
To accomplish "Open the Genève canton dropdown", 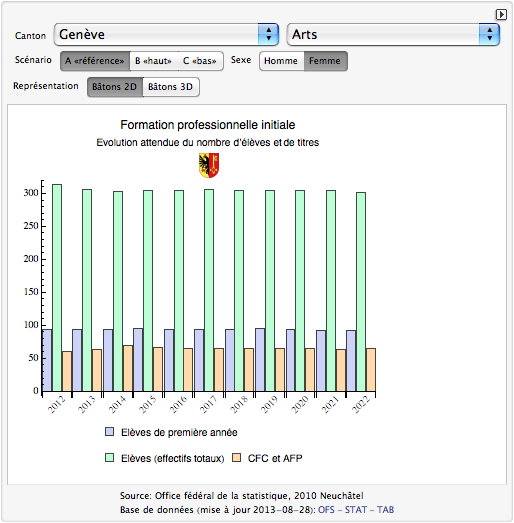I will 166,34.
